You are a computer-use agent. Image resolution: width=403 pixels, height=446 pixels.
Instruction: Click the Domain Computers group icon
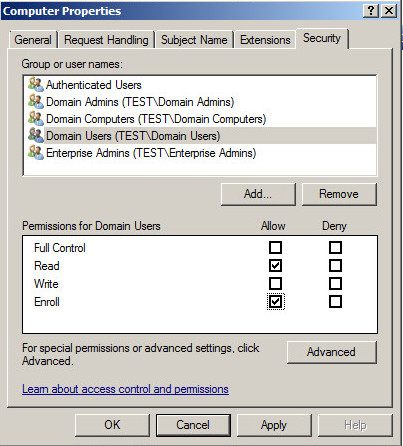(x=36, y=119)
